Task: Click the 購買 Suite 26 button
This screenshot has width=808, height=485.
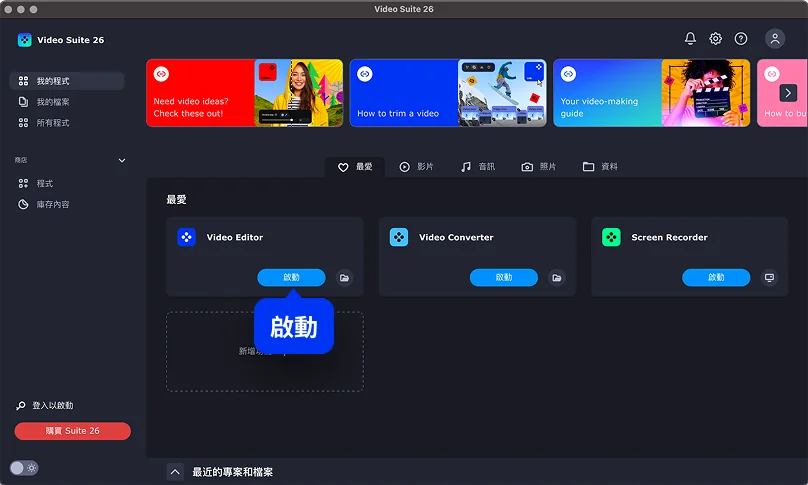Action: click(x=73, y=431)
